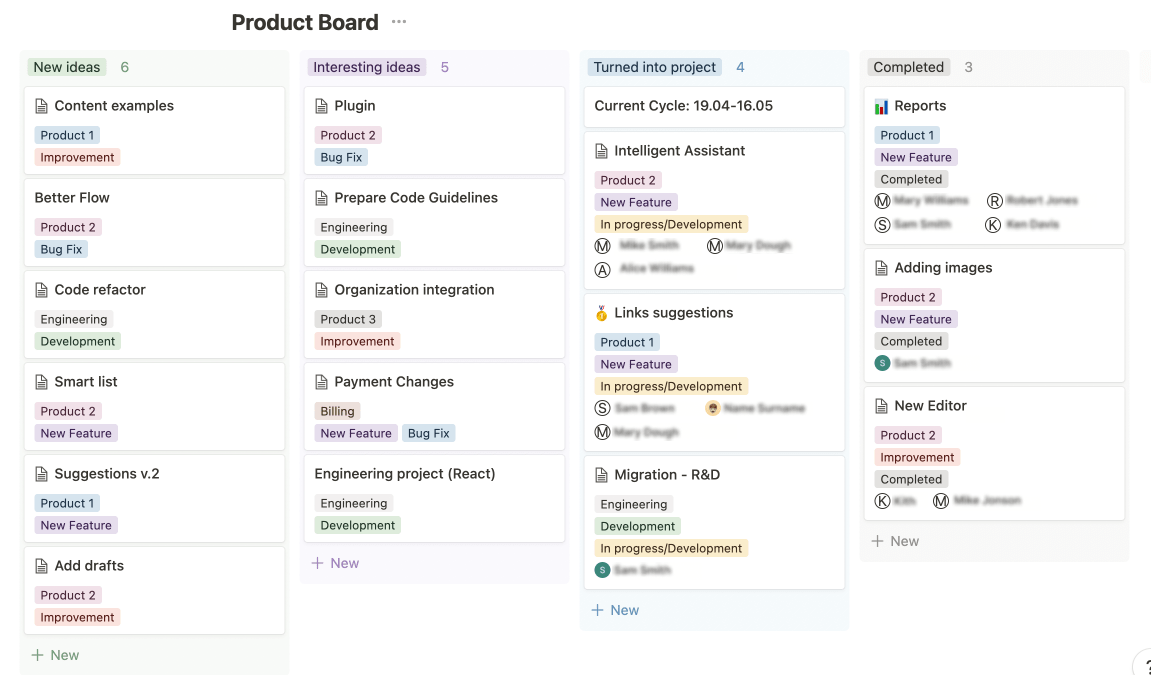Add a new card under Interesting ideas
The height and width of the screenshot is (675, 1151).
335,563
